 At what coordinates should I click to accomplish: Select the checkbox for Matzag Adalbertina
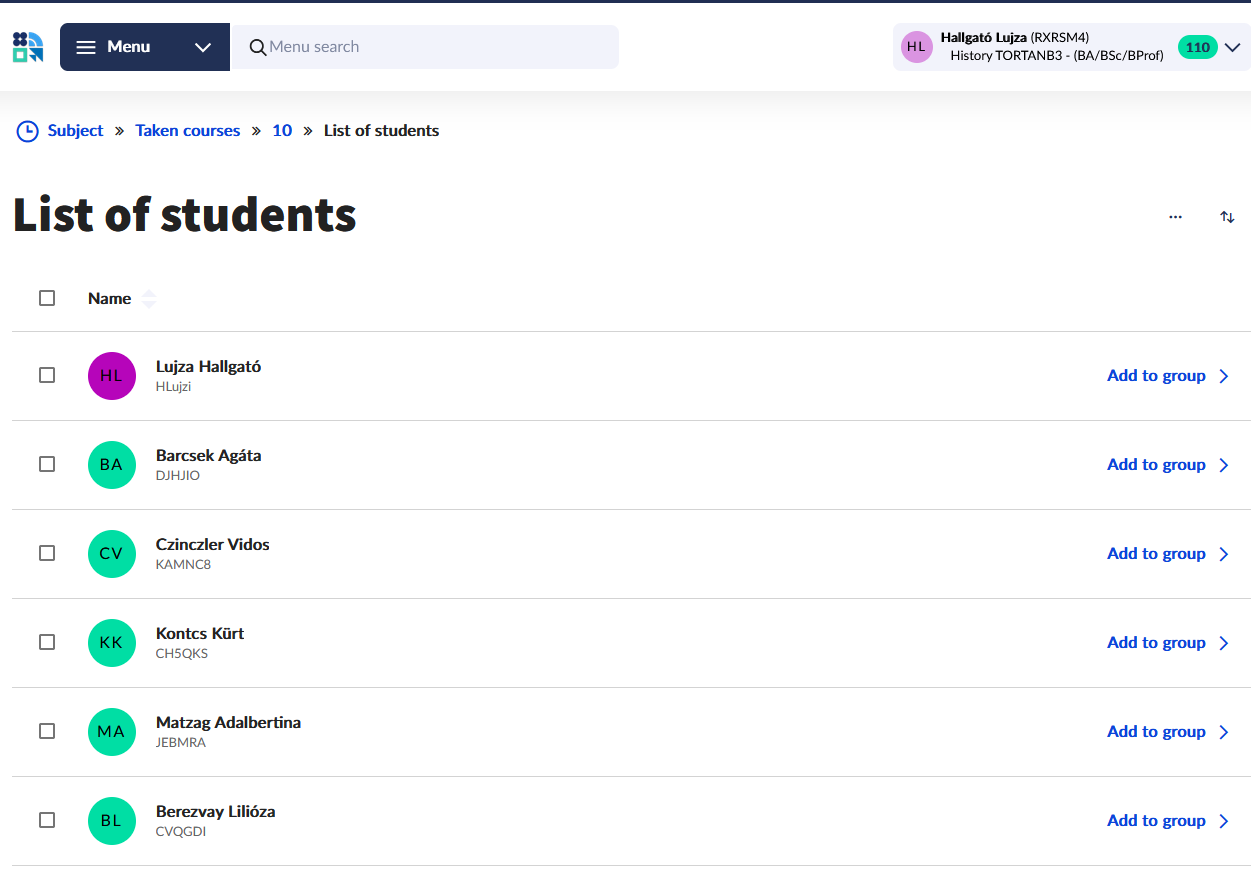[47, 732]
